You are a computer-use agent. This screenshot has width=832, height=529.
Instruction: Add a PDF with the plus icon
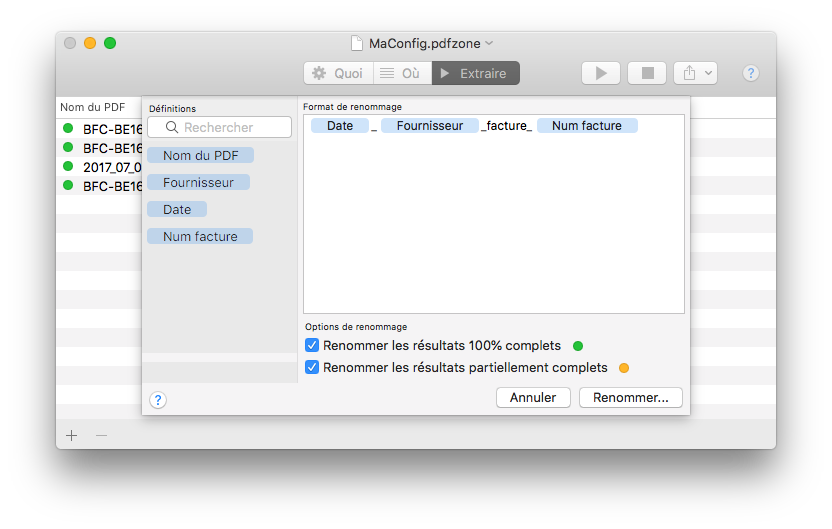pos(71,435)
